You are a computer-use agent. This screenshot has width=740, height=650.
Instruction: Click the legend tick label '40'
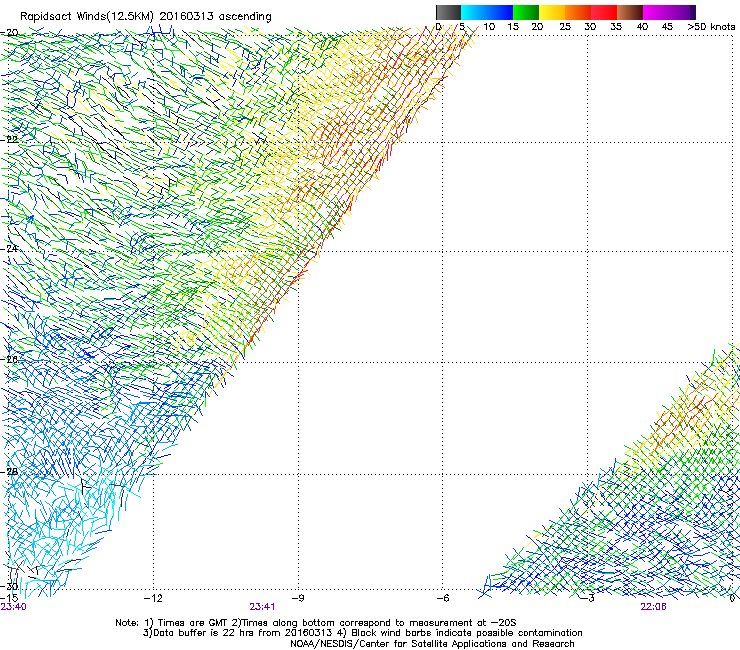(x=642, y=27)
